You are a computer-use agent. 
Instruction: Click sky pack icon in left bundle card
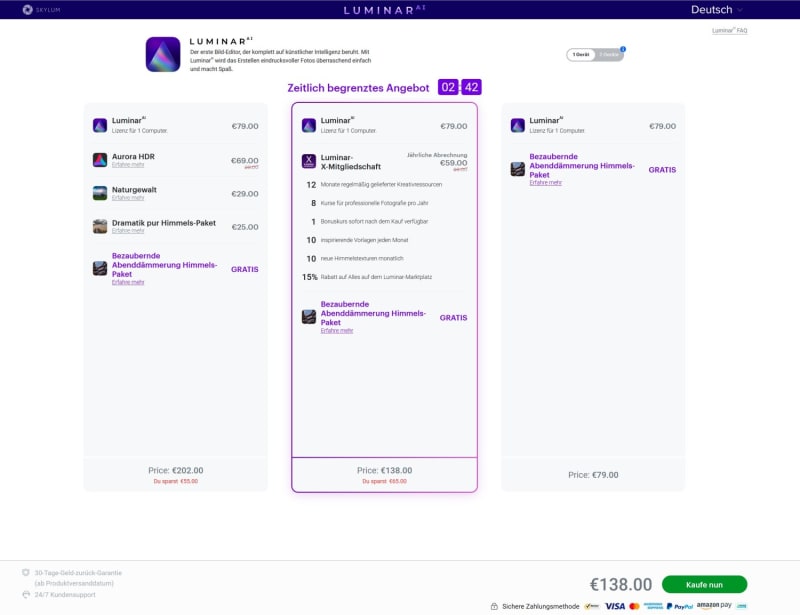point(100,268)
